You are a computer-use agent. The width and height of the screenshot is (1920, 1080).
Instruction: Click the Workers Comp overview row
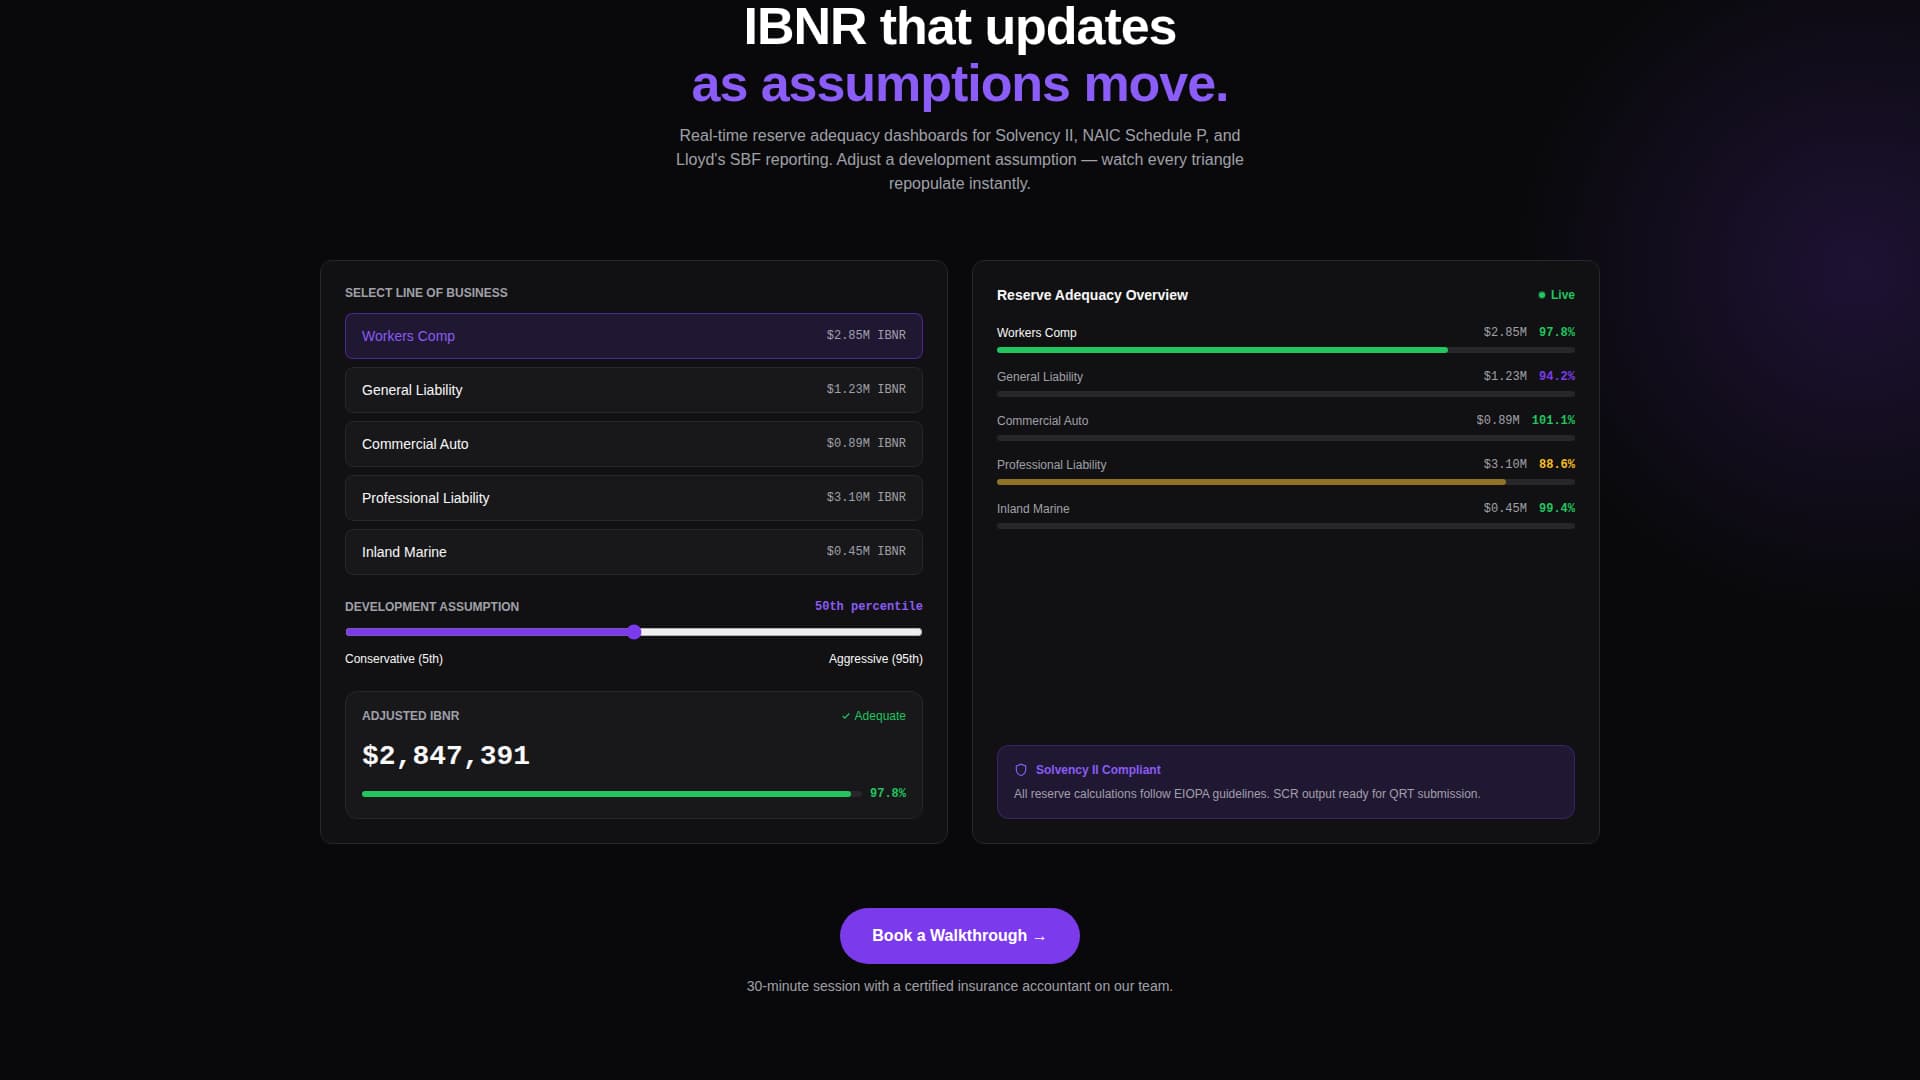pos(1037,333)
